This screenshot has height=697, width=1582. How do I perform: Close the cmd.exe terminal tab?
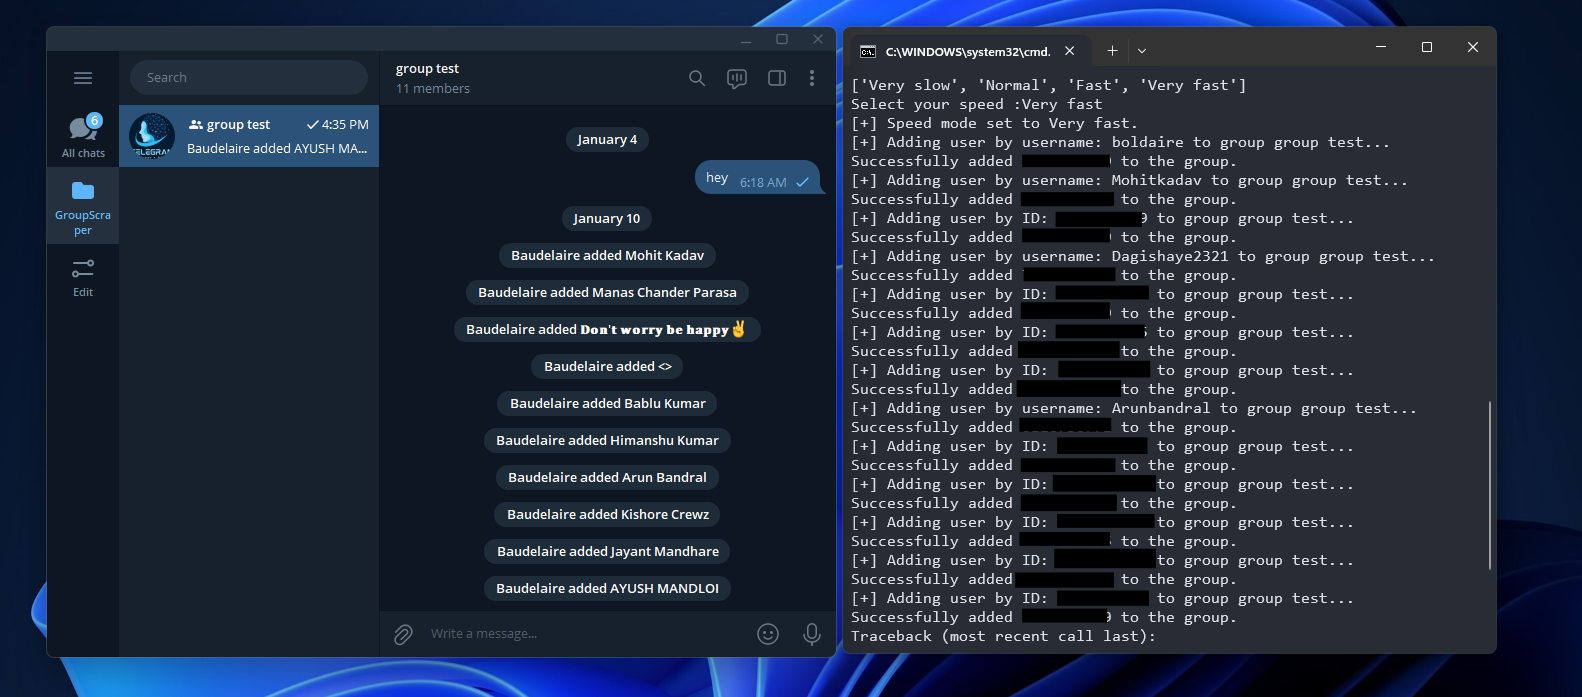[1070, 51]
